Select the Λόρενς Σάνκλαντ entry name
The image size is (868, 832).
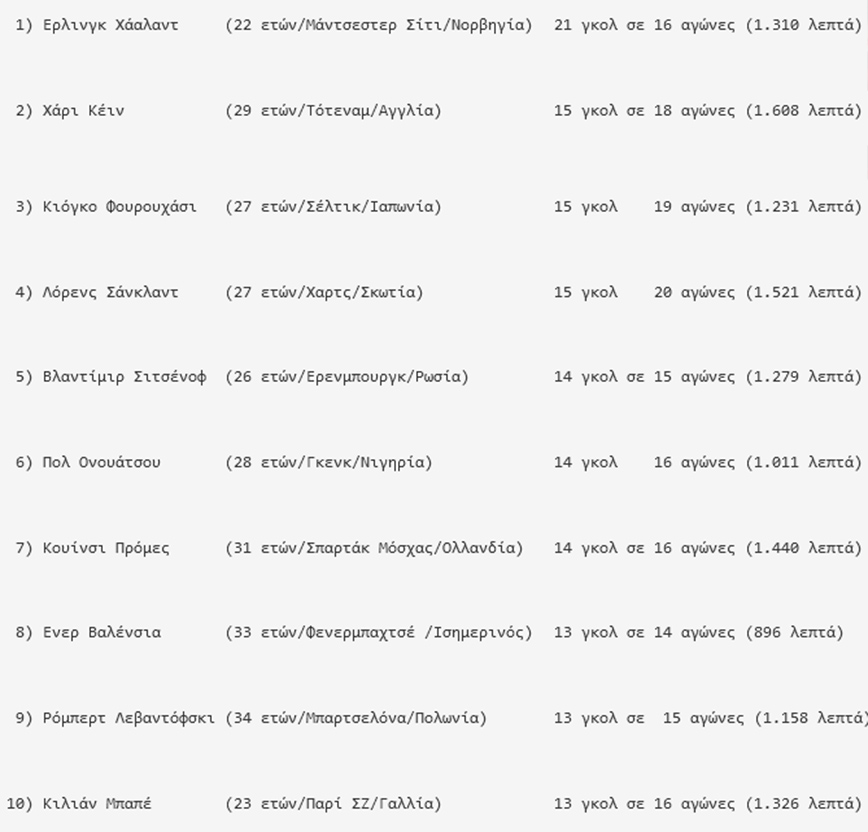pos(111,293)
